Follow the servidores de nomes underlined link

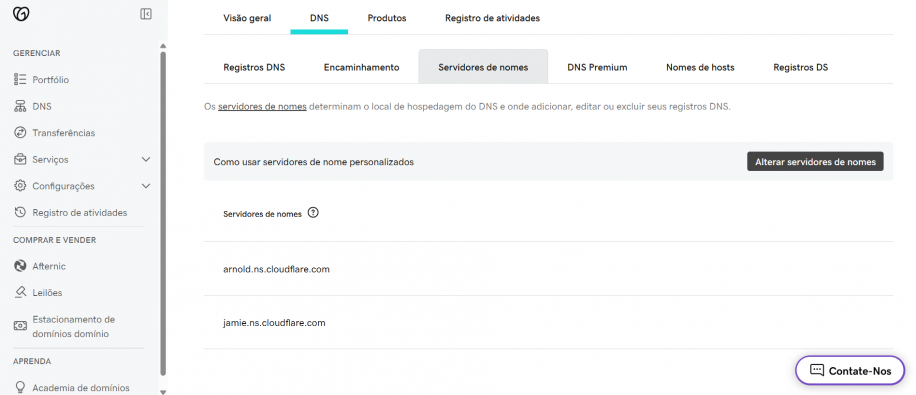[262, 107]
